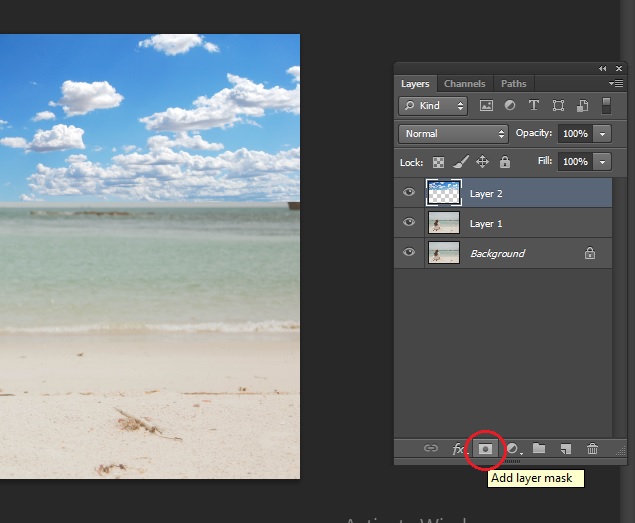Filter for pixel layers icon
The image size is (635, 523).
point(487,105)
